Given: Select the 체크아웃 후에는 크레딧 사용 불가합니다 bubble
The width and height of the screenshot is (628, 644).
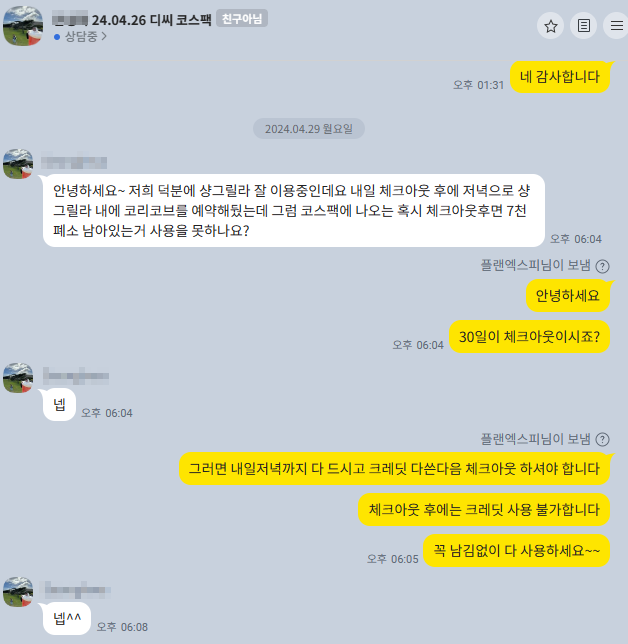Looking at the screenshot, I should (x=484, y=510).
